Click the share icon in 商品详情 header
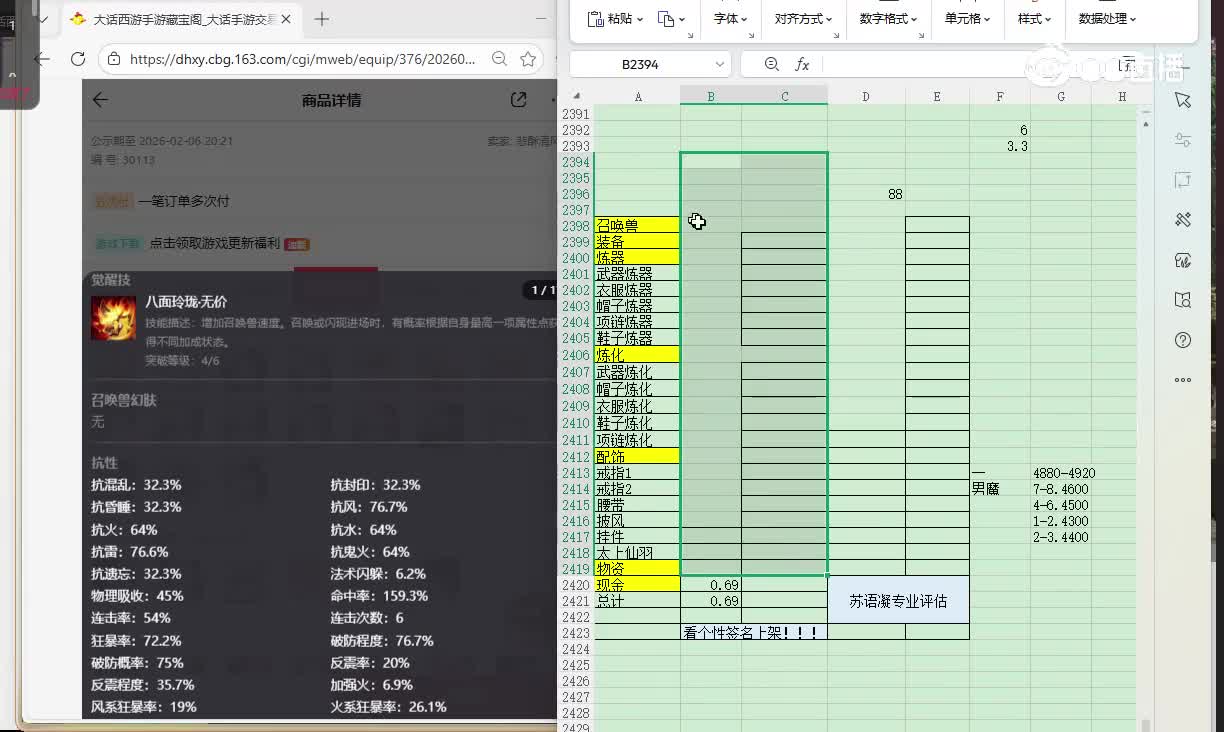Screen dimensions: 1224x732 pyautogui.click(x=518, y=100)
